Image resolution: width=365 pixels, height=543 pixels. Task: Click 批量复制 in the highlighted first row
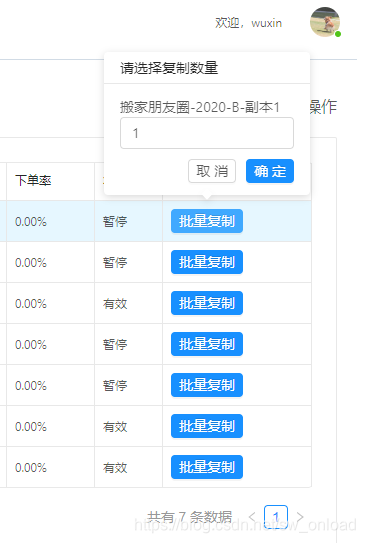[207, 221]
